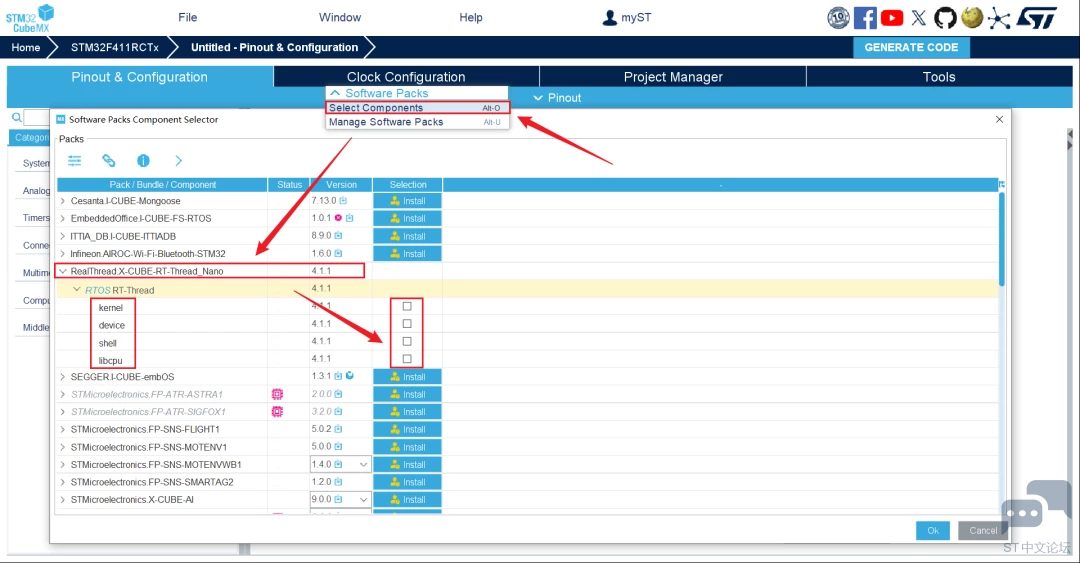1080x563 pixels.
Task: Open the YouTube icon link
Action: tap(892, 17)
